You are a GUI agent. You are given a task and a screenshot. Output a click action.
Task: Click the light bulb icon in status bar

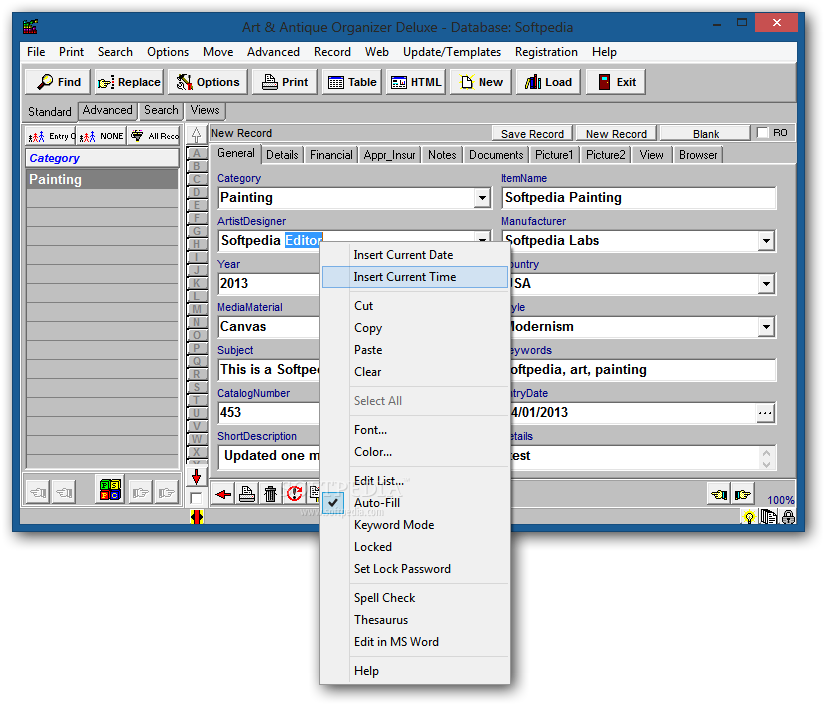point(749,517)
